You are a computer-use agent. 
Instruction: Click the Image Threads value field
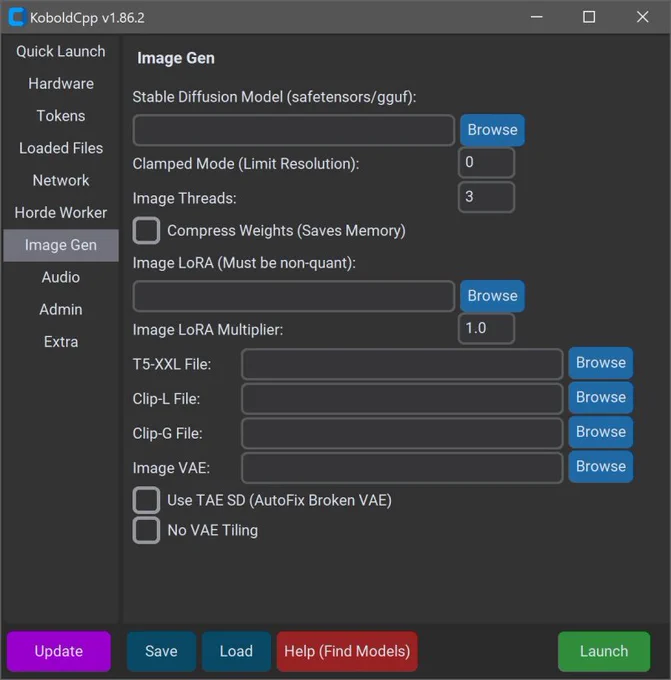[x=486, y=197]
